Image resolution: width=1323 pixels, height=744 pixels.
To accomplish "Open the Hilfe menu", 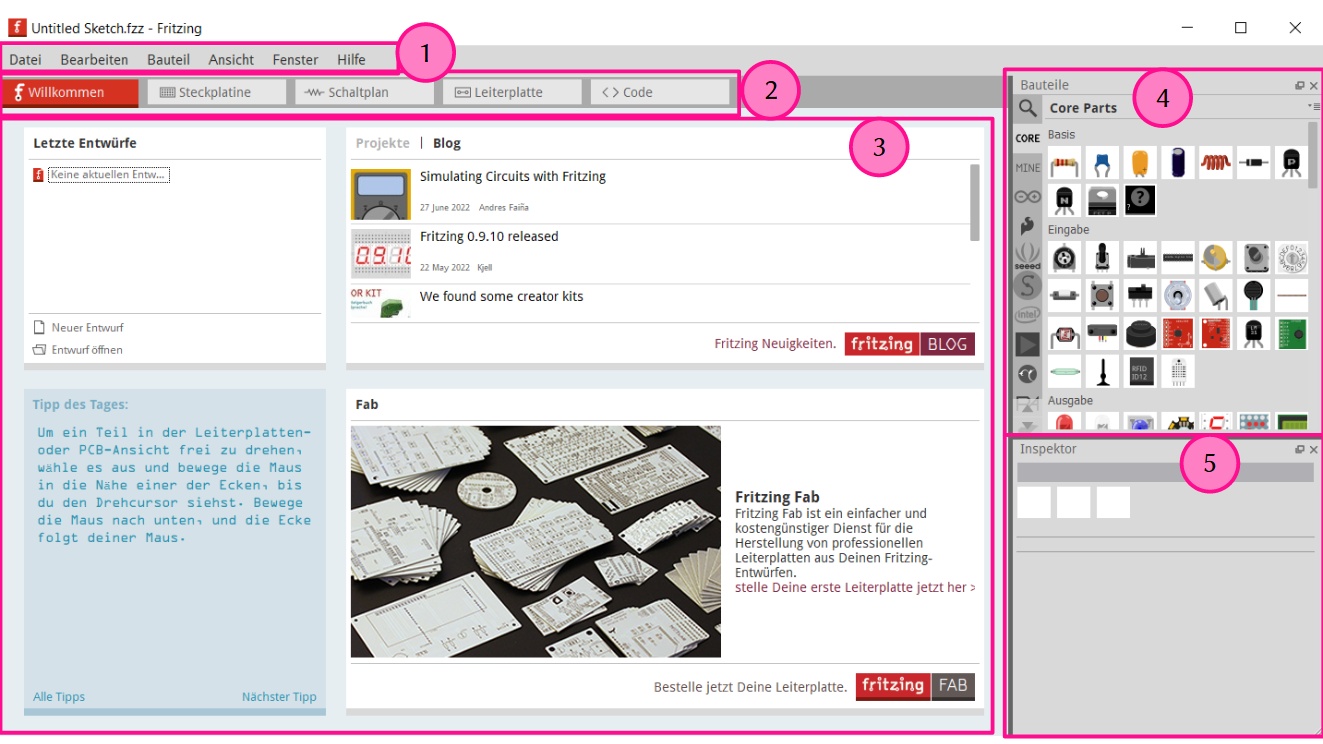I will 351,60.
